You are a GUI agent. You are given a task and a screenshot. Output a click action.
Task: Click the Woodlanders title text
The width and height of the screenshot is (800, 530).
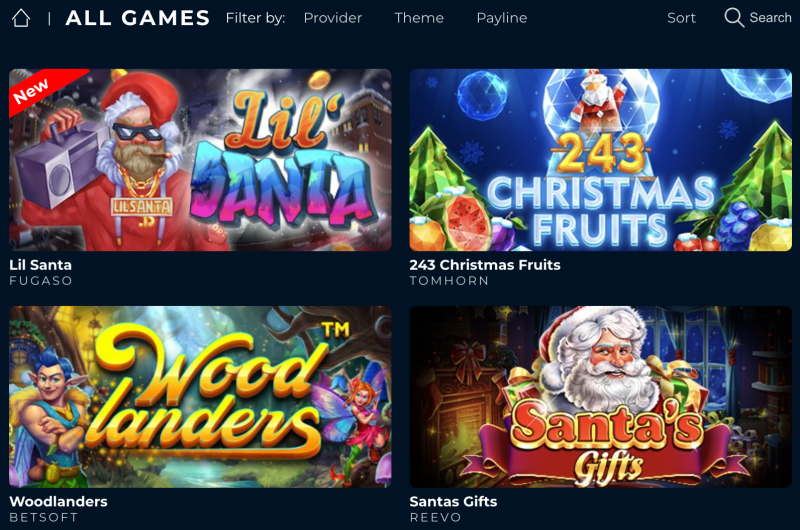[x=58, y=501]
